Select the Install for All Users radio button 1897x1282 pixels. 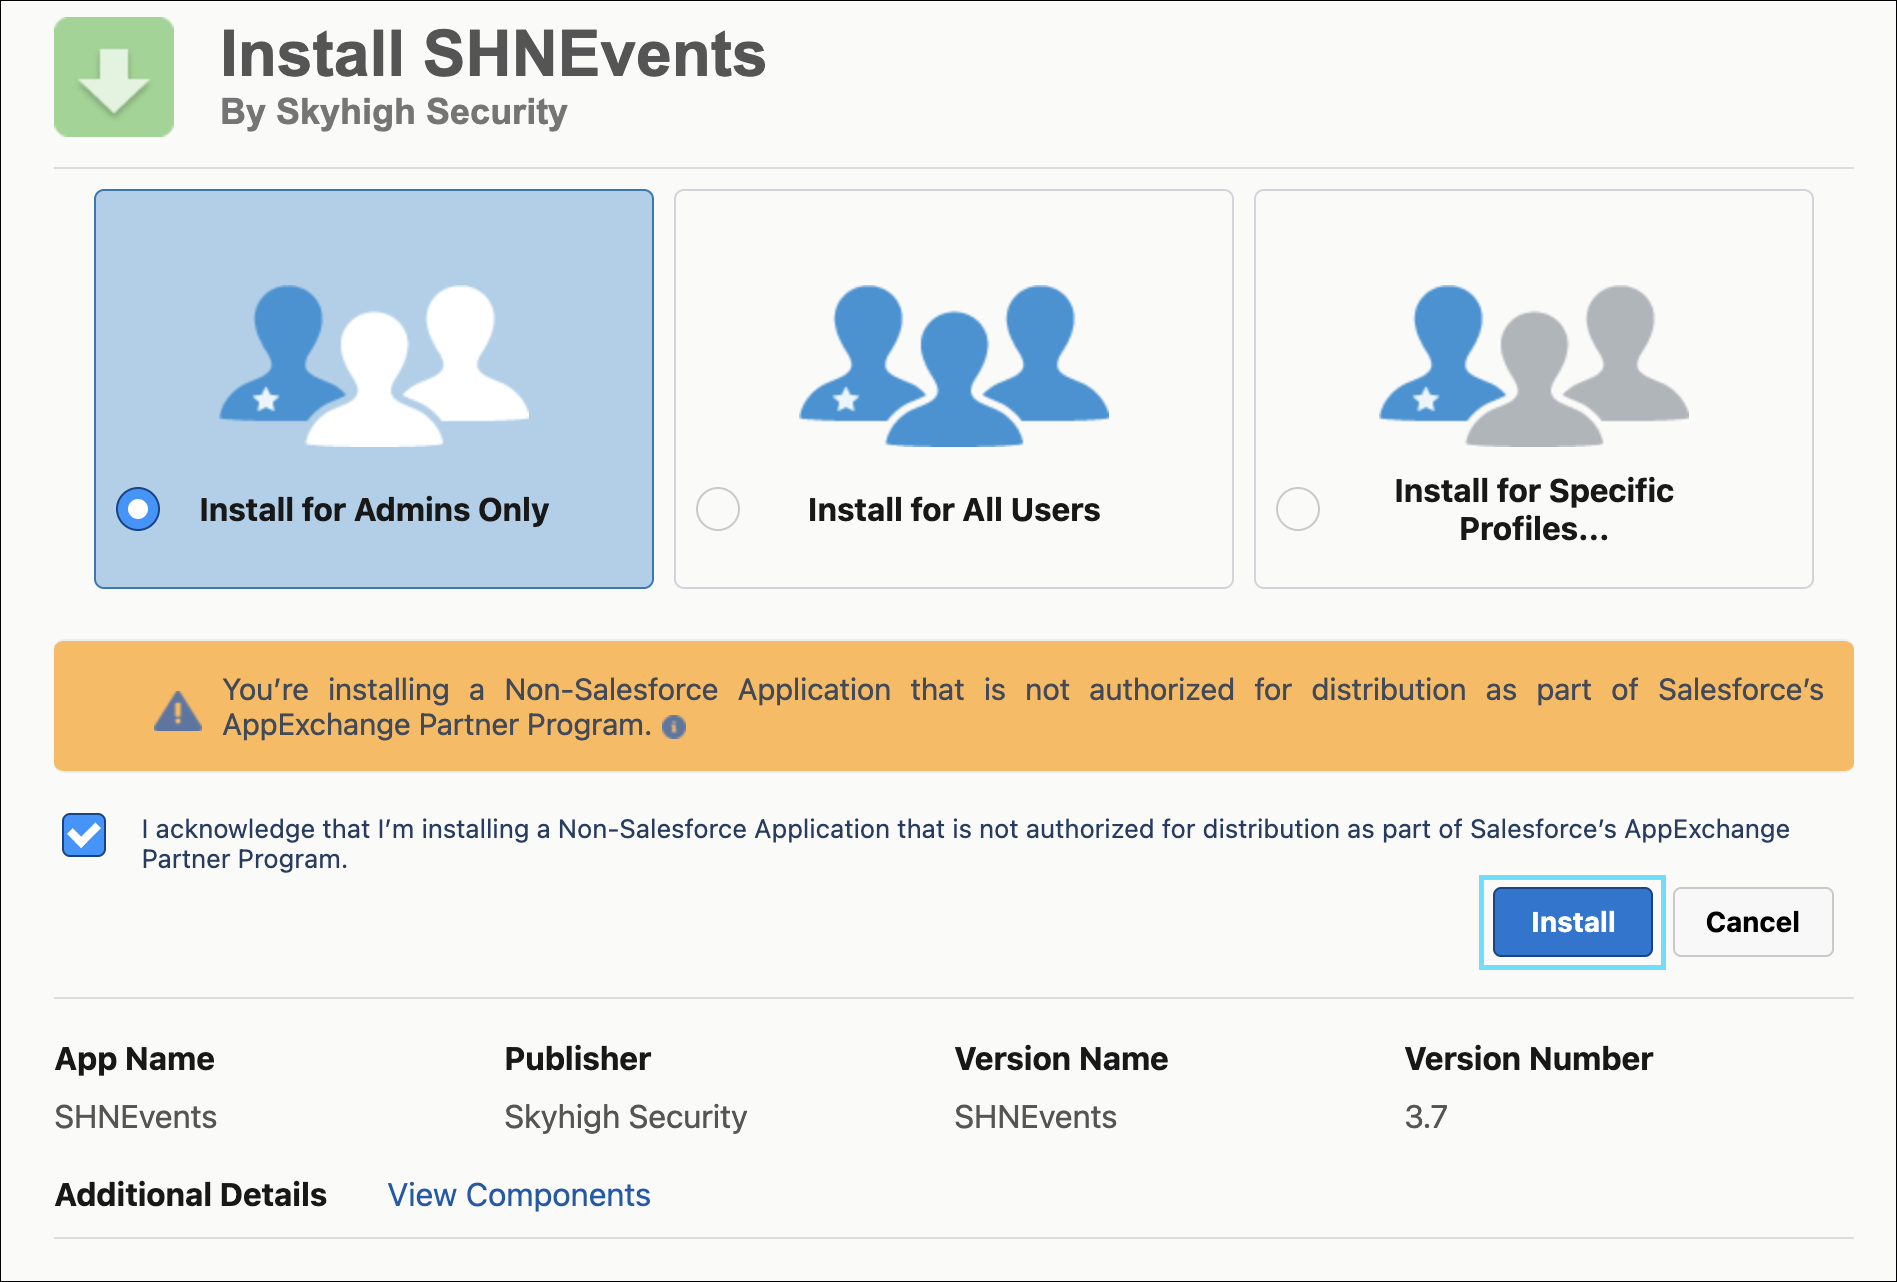tap(717, 509)
